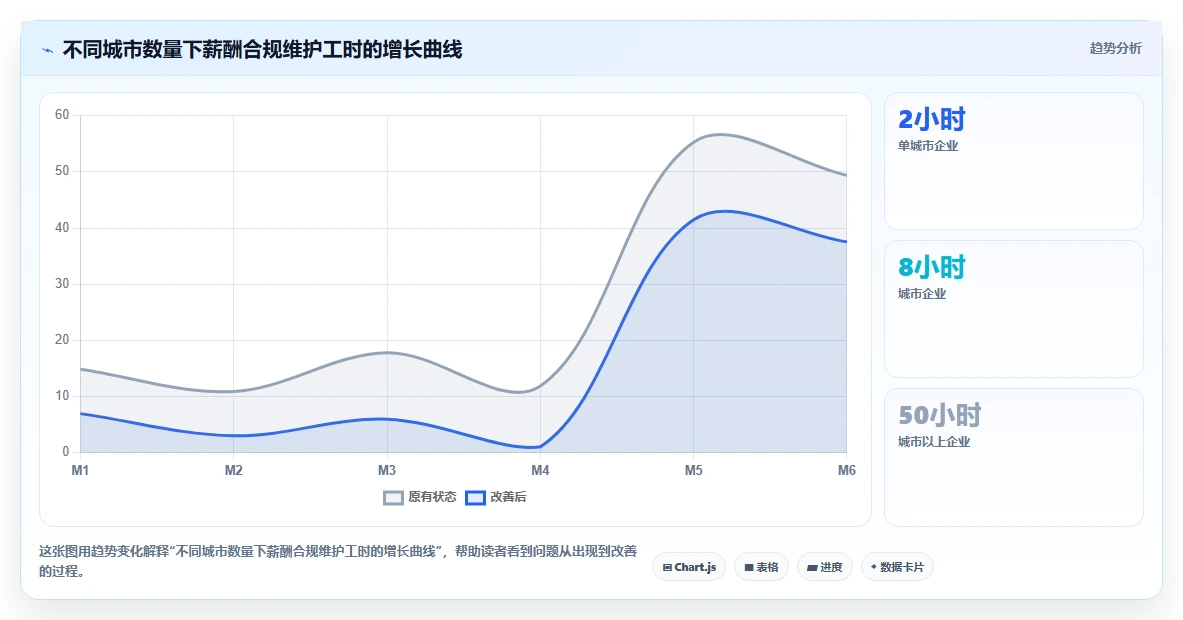Click the description paragraph below the chart
This screenshot has height=620, width=1183.
coord(338,561)
